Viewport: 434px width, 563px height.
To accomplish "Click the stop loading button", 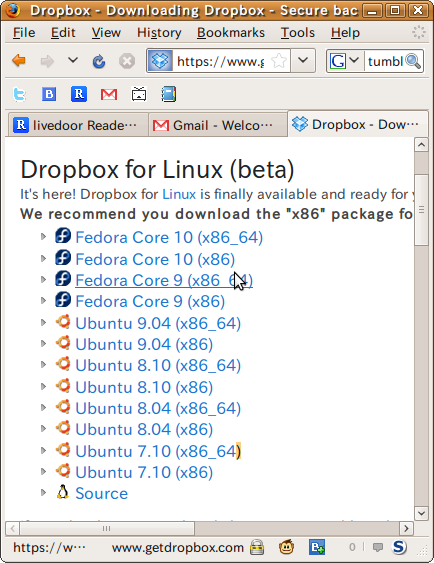I will [x=127, y=61].
